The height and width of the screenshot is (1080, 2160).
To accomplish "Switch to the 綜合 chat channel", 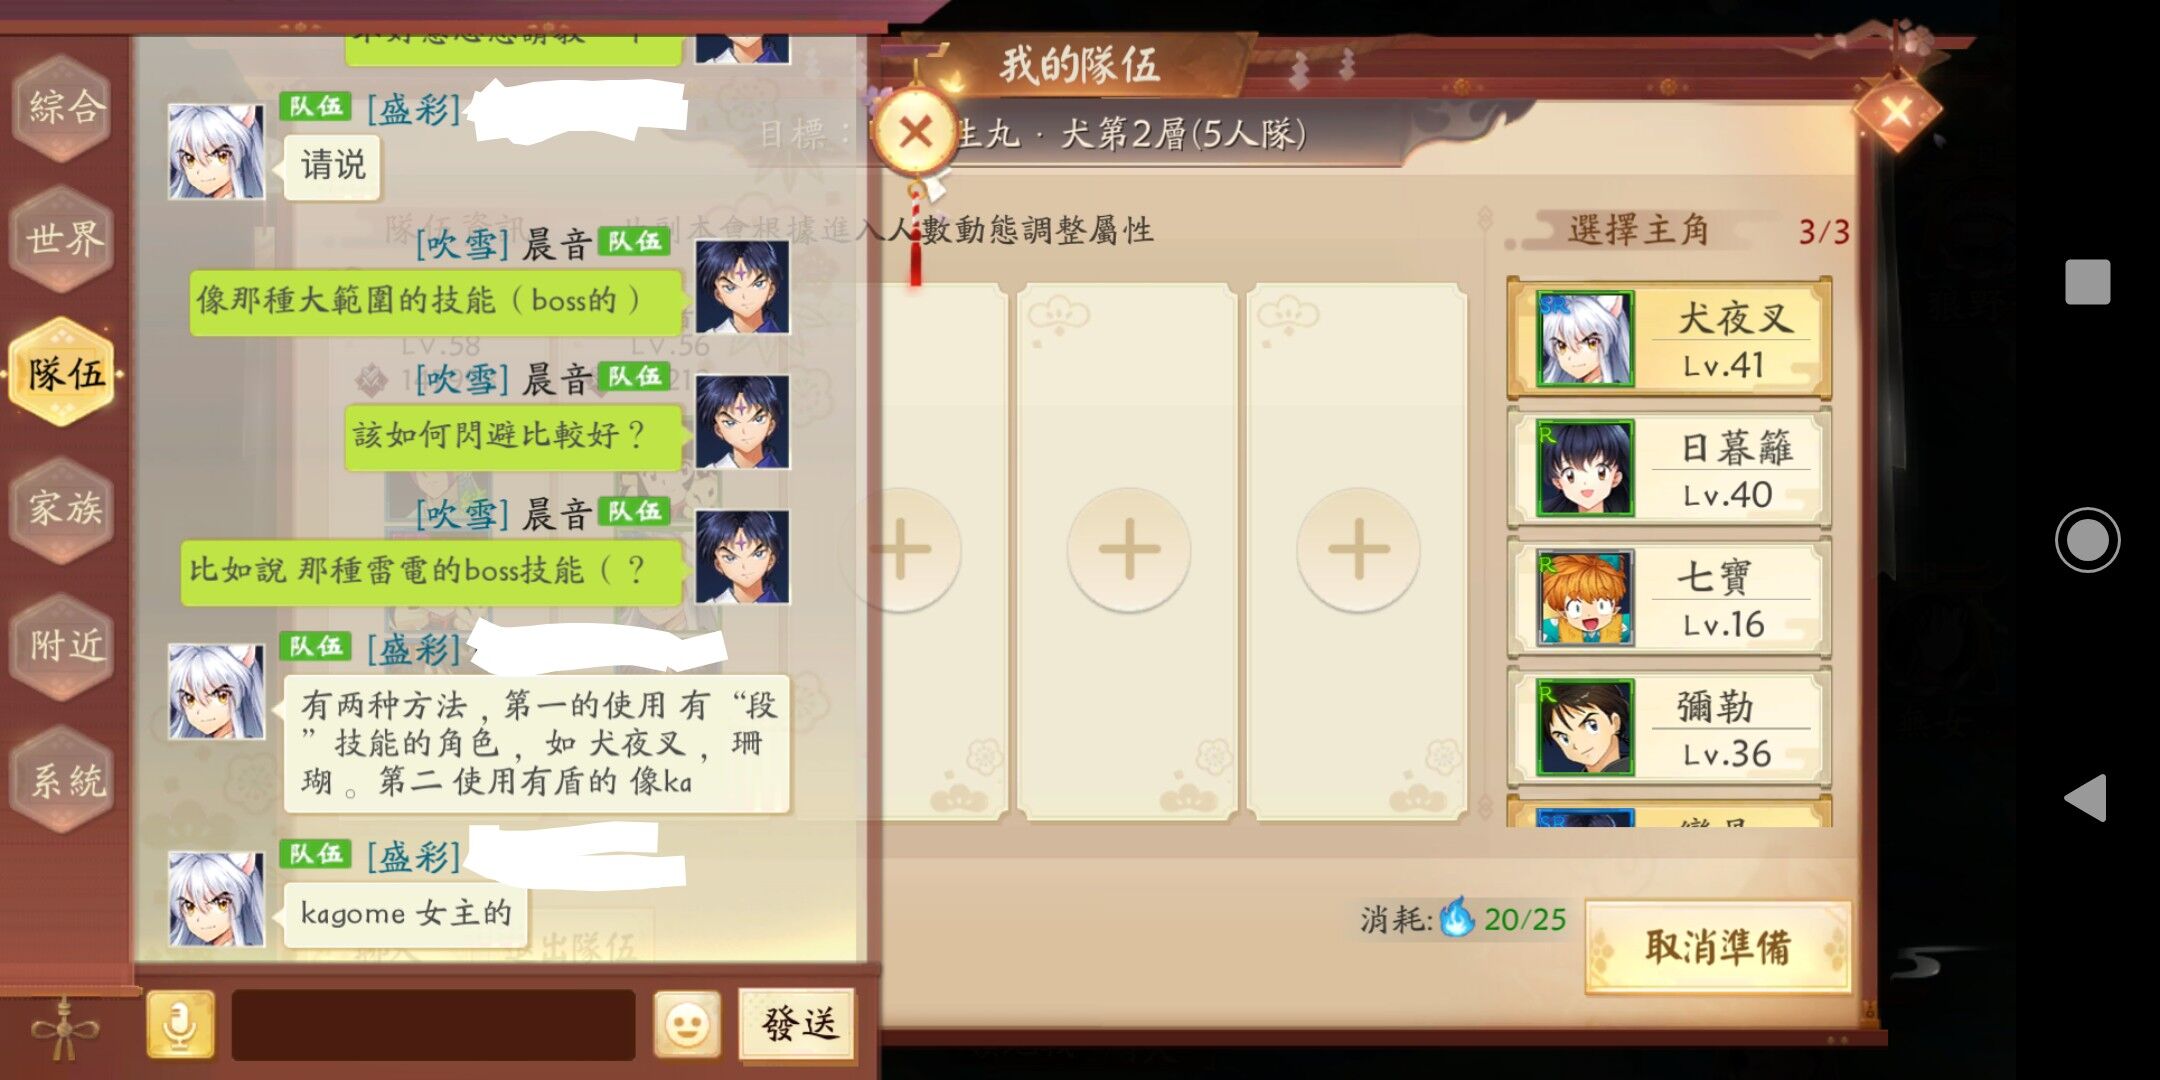I will (x=64, y=106).
